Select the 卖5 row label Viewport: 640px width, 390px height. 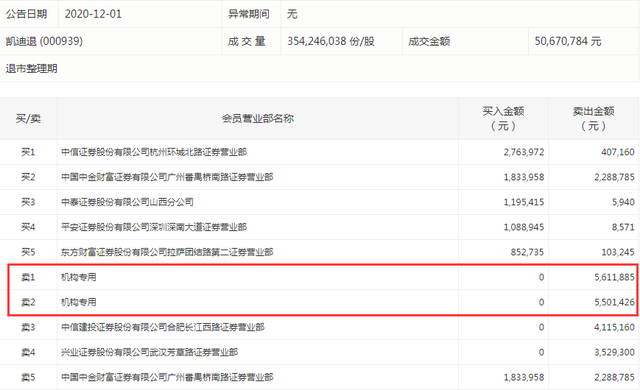[28, 377]
